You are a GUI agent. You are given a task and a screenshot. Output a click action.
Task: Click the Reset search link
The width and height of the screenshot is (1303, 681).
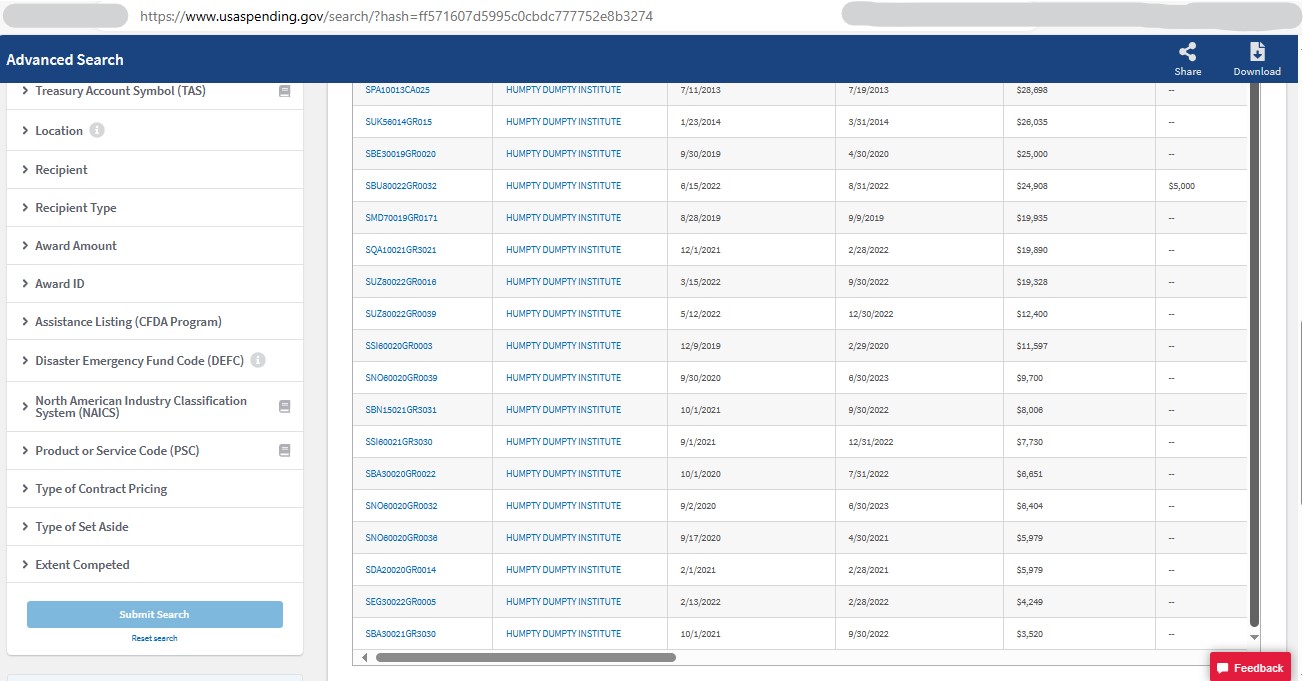tap(154, 638)
